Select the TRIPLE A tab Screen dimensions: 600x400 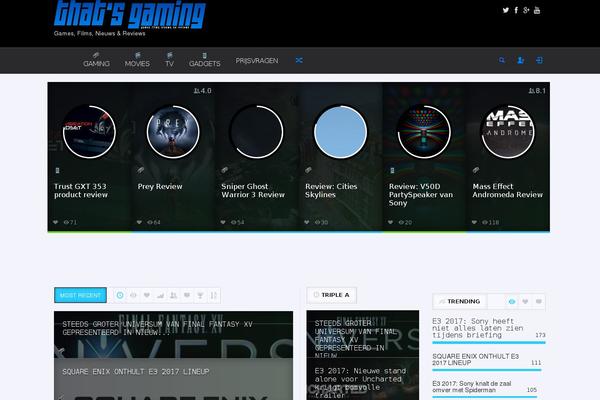[x=331, y=295]
